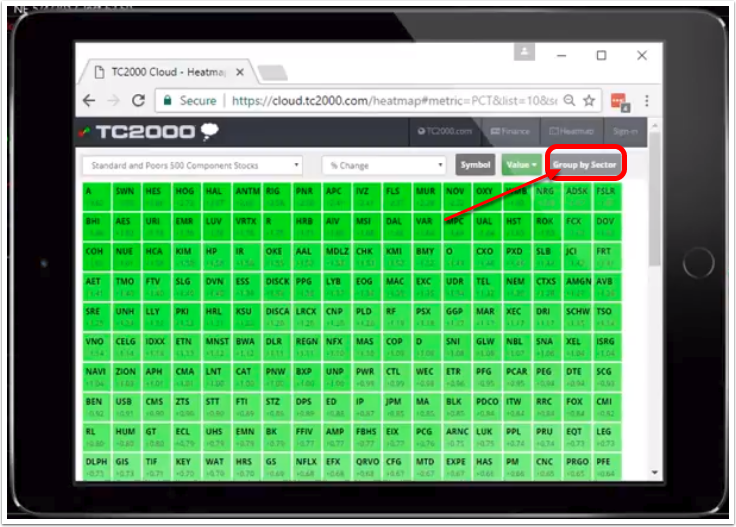
Task: Minimize the browser window
Action: click(x=561, y=55)
